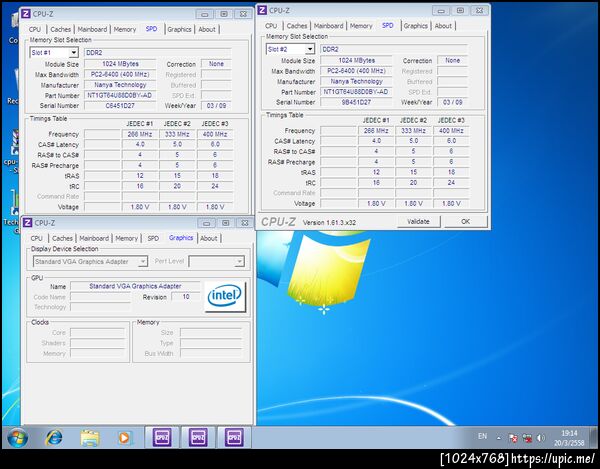Minimize the Slot #2 CPU-Z window
Viewport: 600px width, 469px height.
click(441, 11)
